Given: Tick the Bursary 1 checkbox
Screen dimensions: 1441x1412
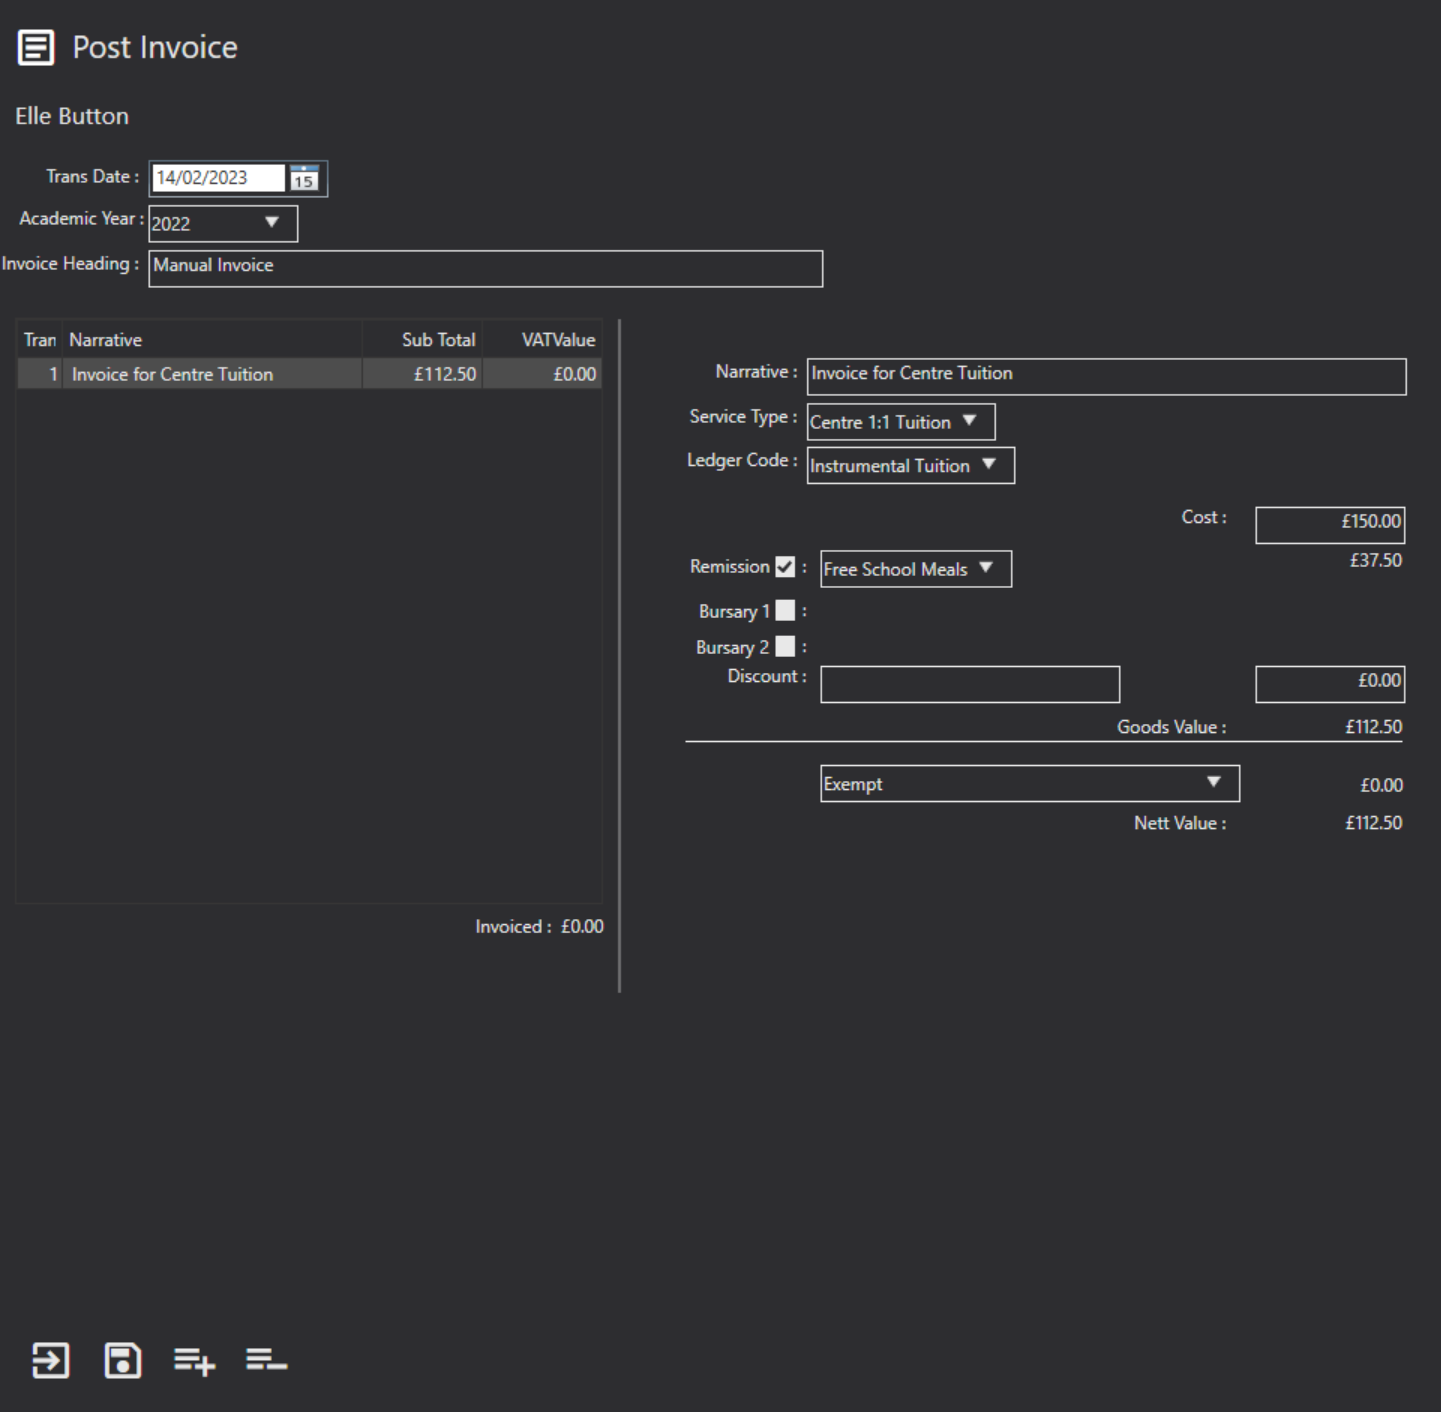Looking at the screenshot, I should tap(785, 610).
